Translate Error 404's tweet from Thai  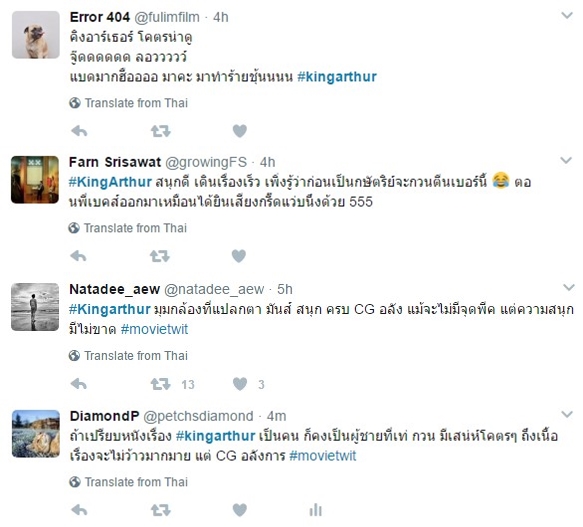click(129, 103)
